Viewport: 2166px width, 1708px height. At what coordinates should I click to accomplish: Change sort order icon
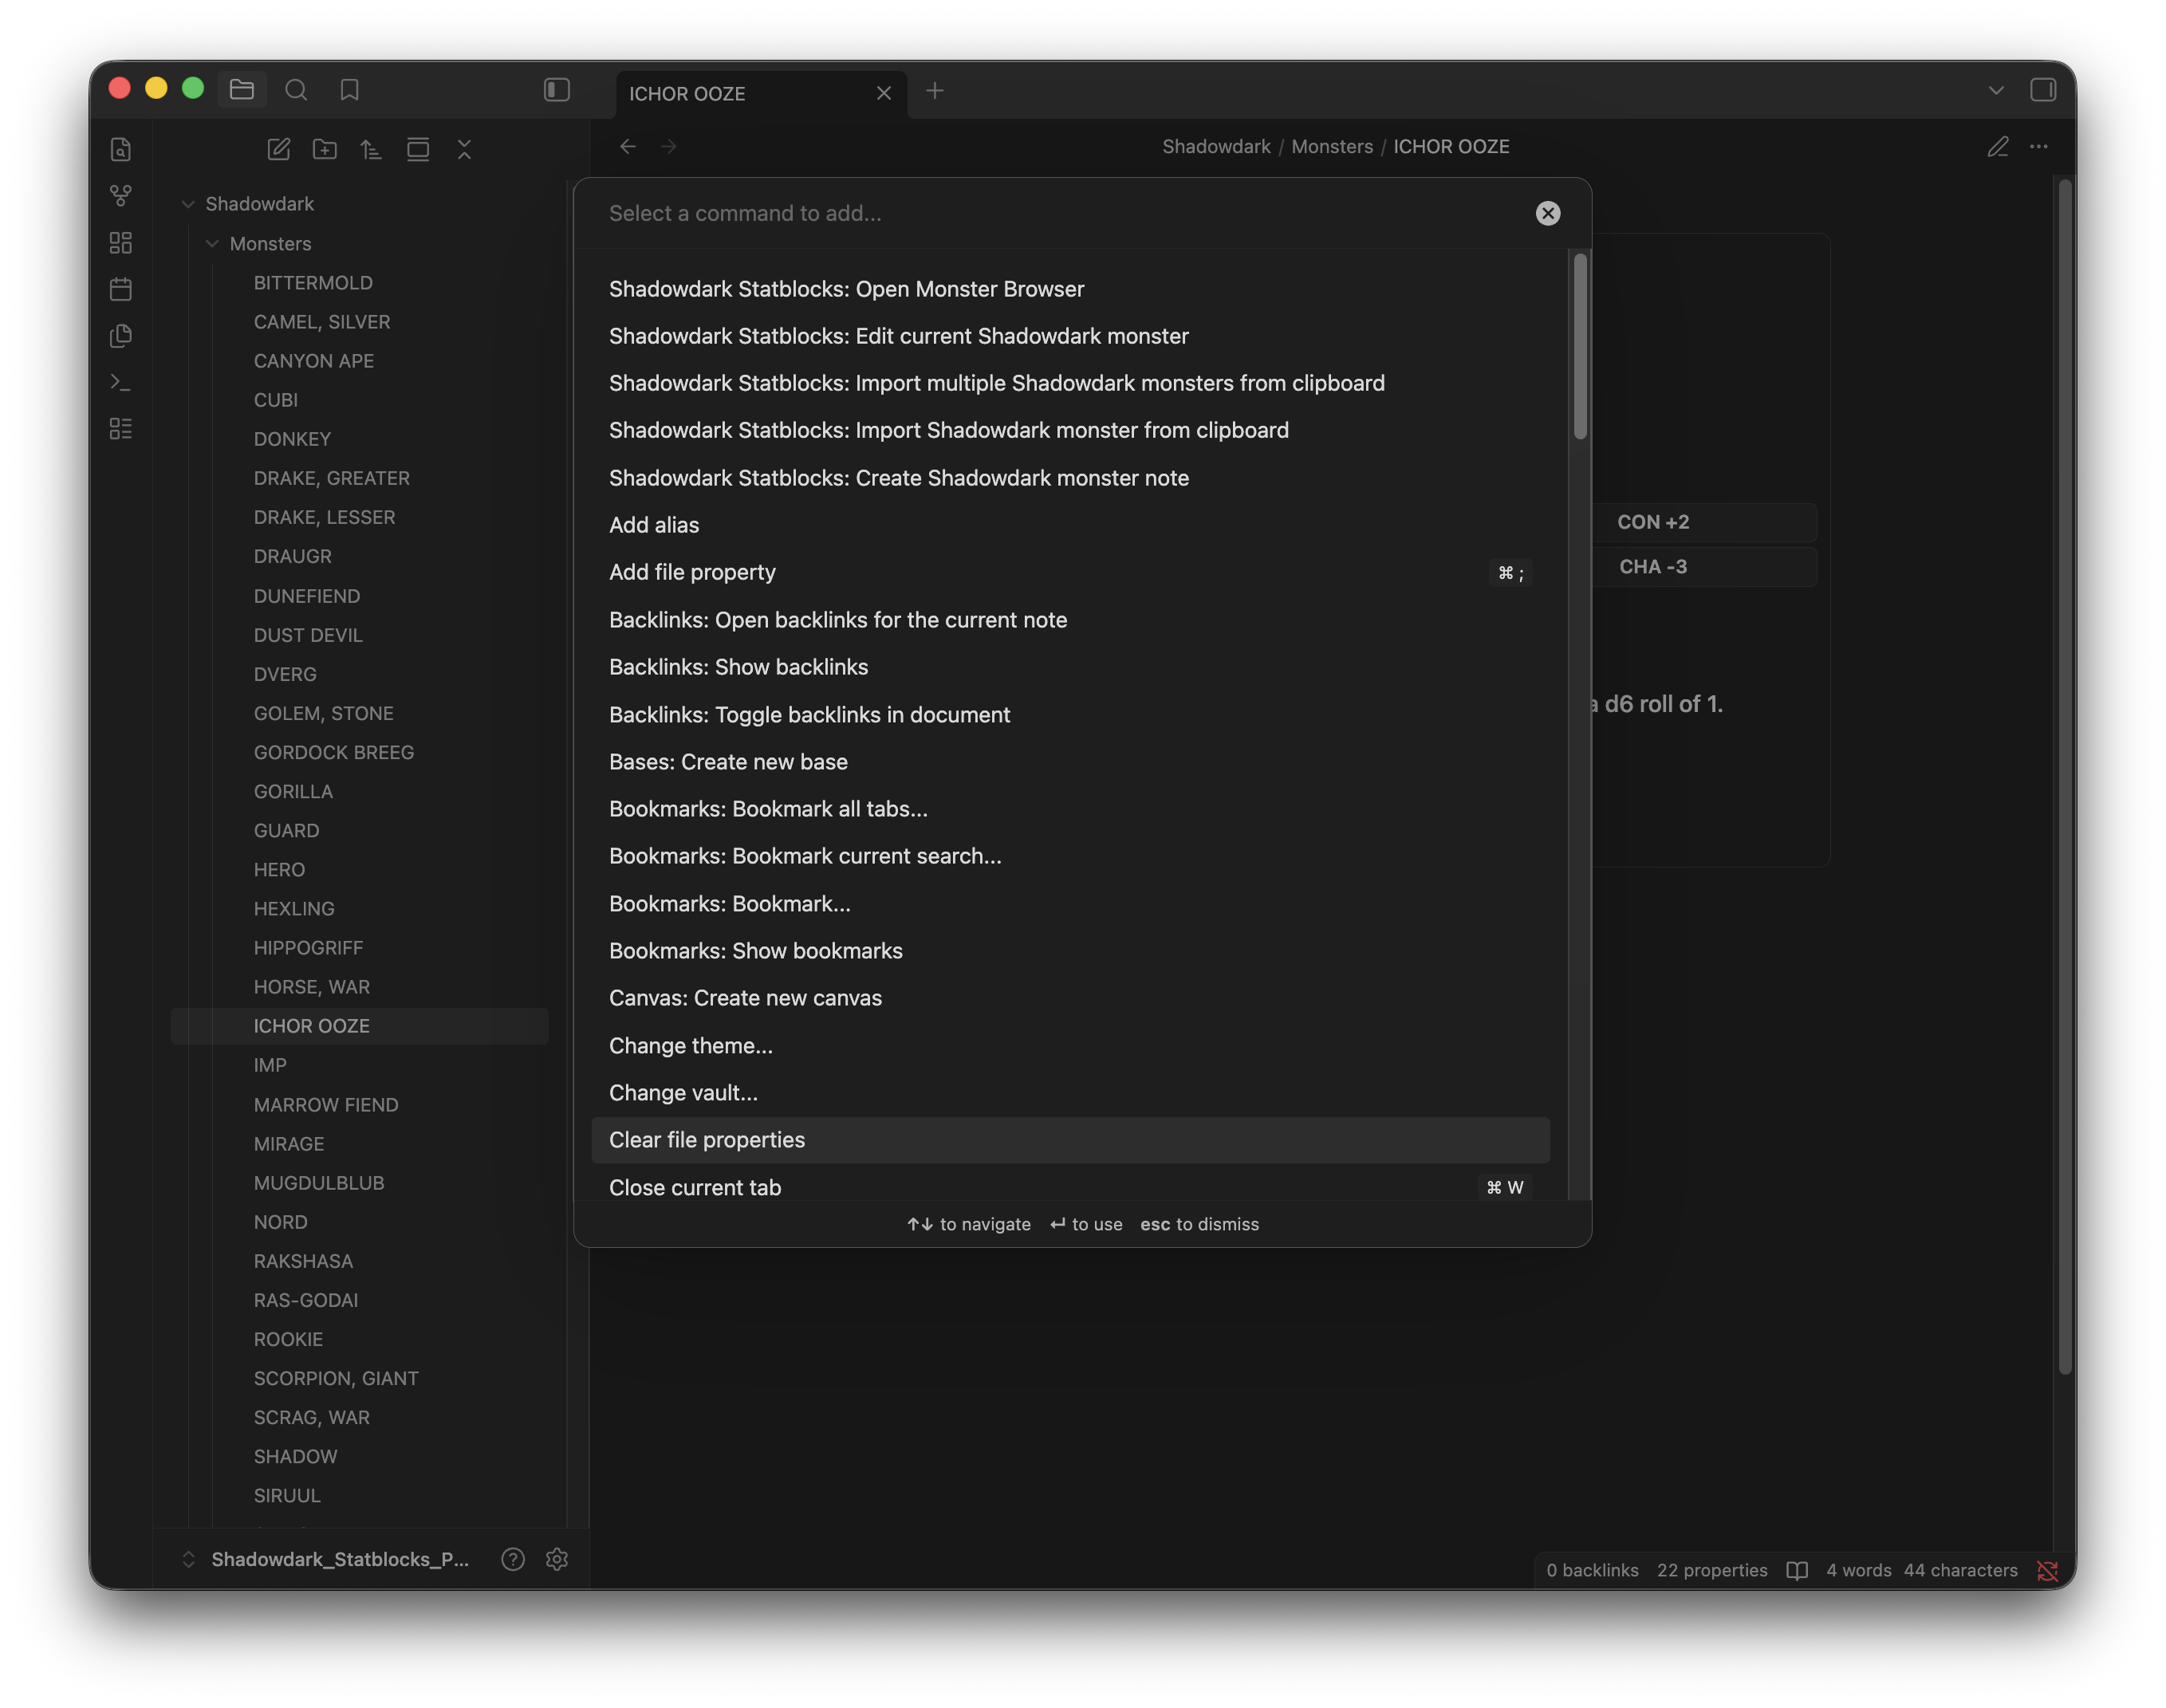(371, 149)
